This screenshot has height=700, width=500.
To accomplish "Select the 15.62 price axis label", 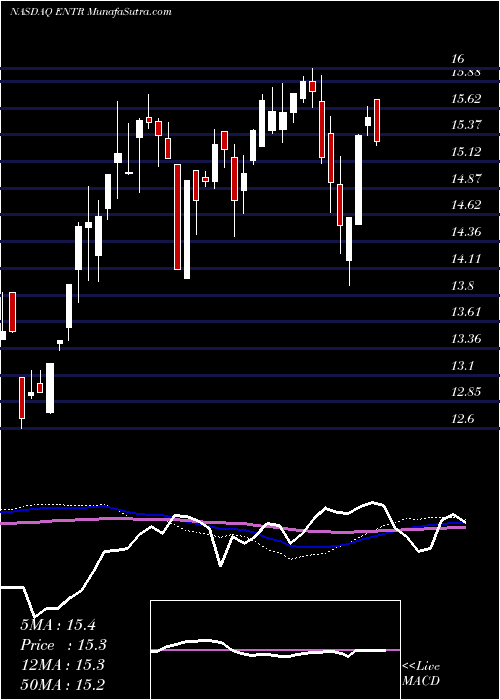I will (x=466, y=99).
